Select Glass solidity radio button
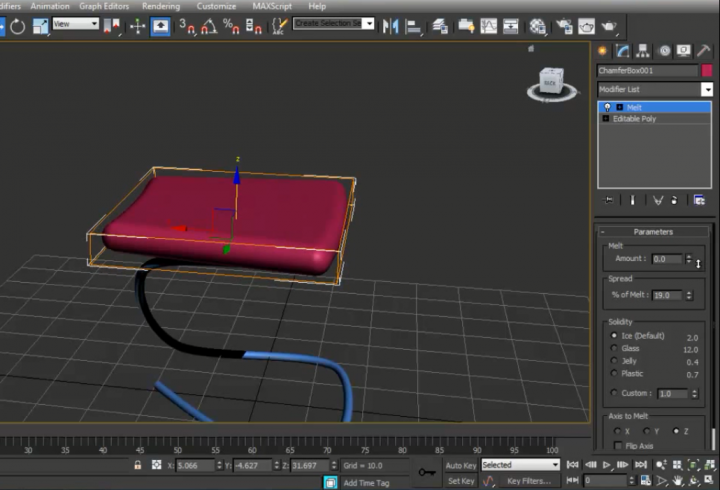This screenshot has width=720, height=490. (613, 349)
